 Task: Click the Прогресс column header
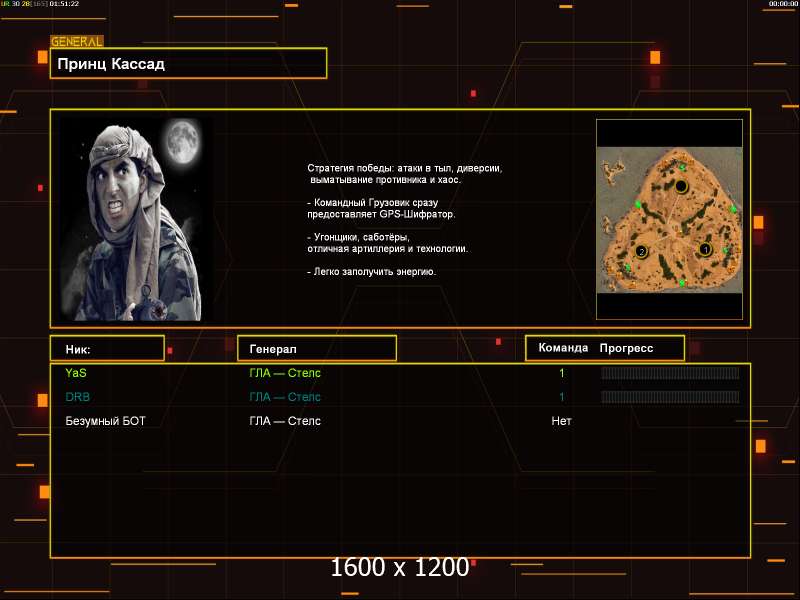[626, 348]
